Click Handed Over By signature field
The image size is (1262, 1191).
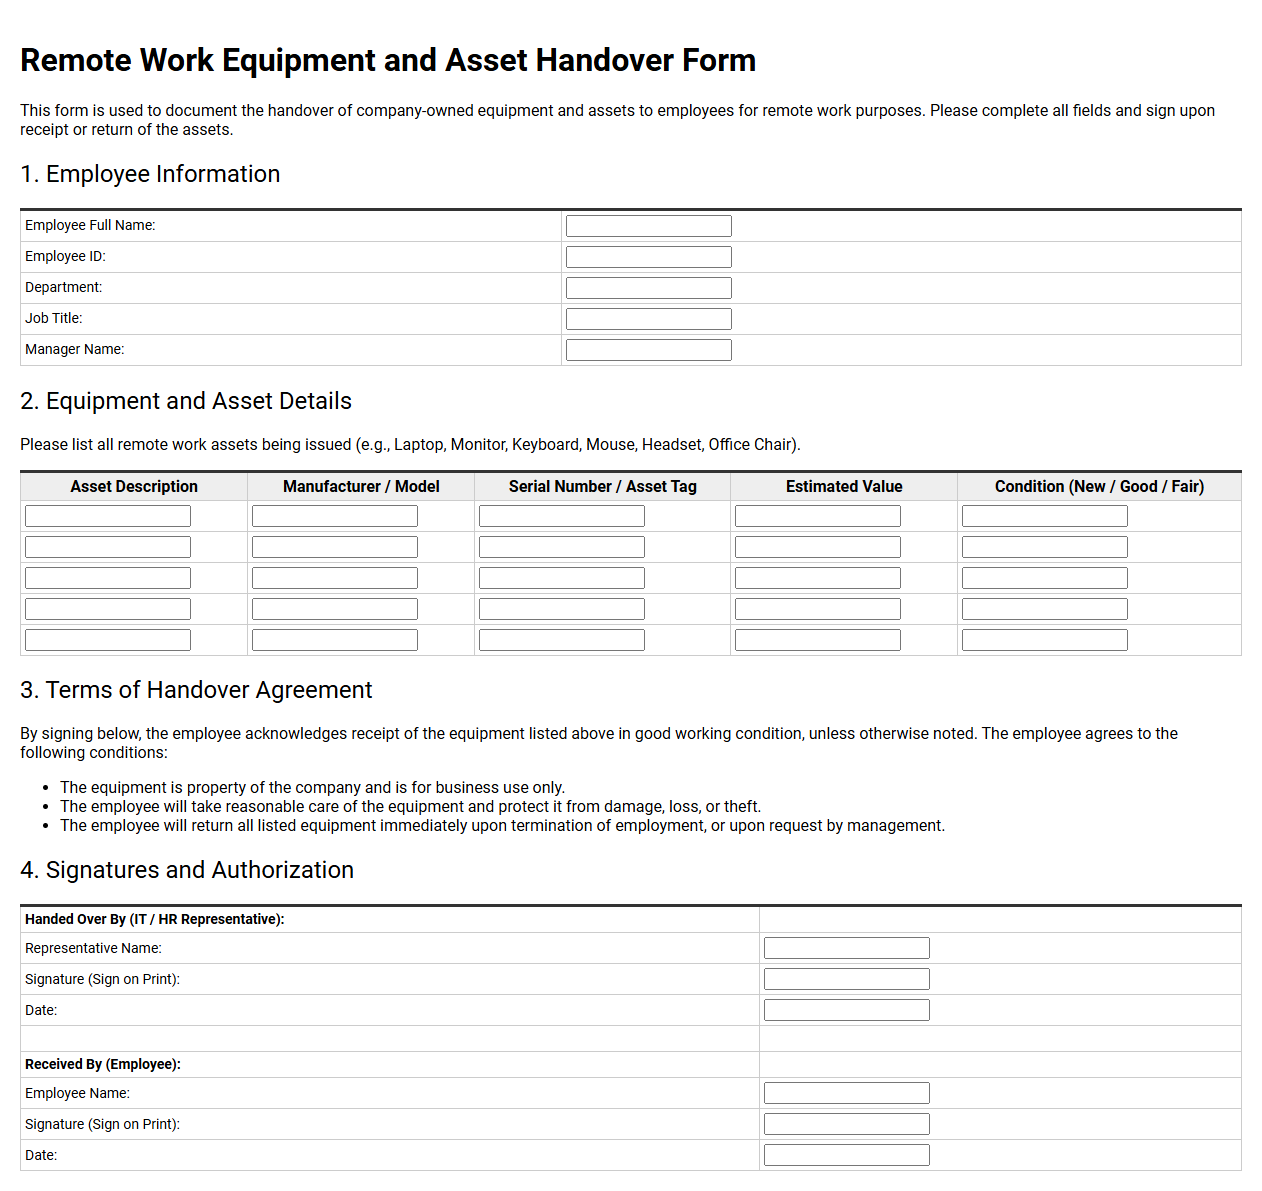847,979
